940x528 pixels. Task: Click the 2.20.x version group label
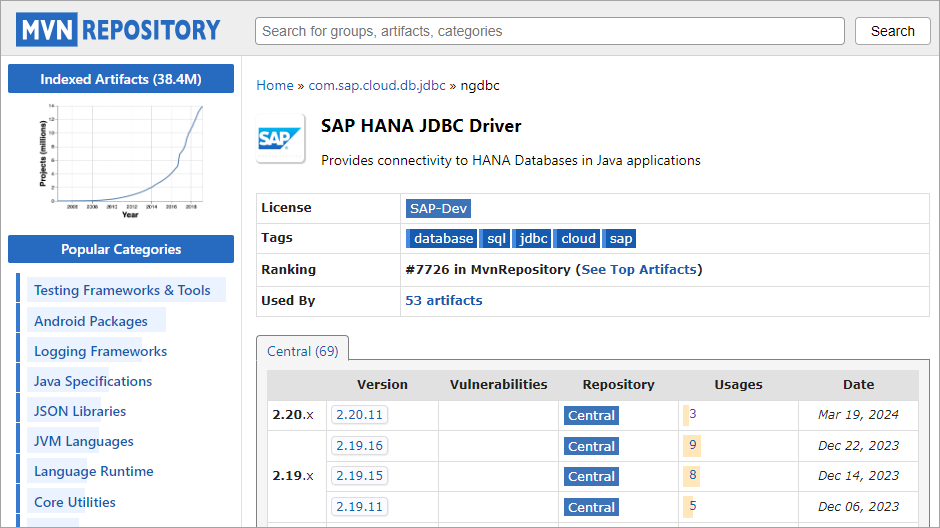pos(293,415)
